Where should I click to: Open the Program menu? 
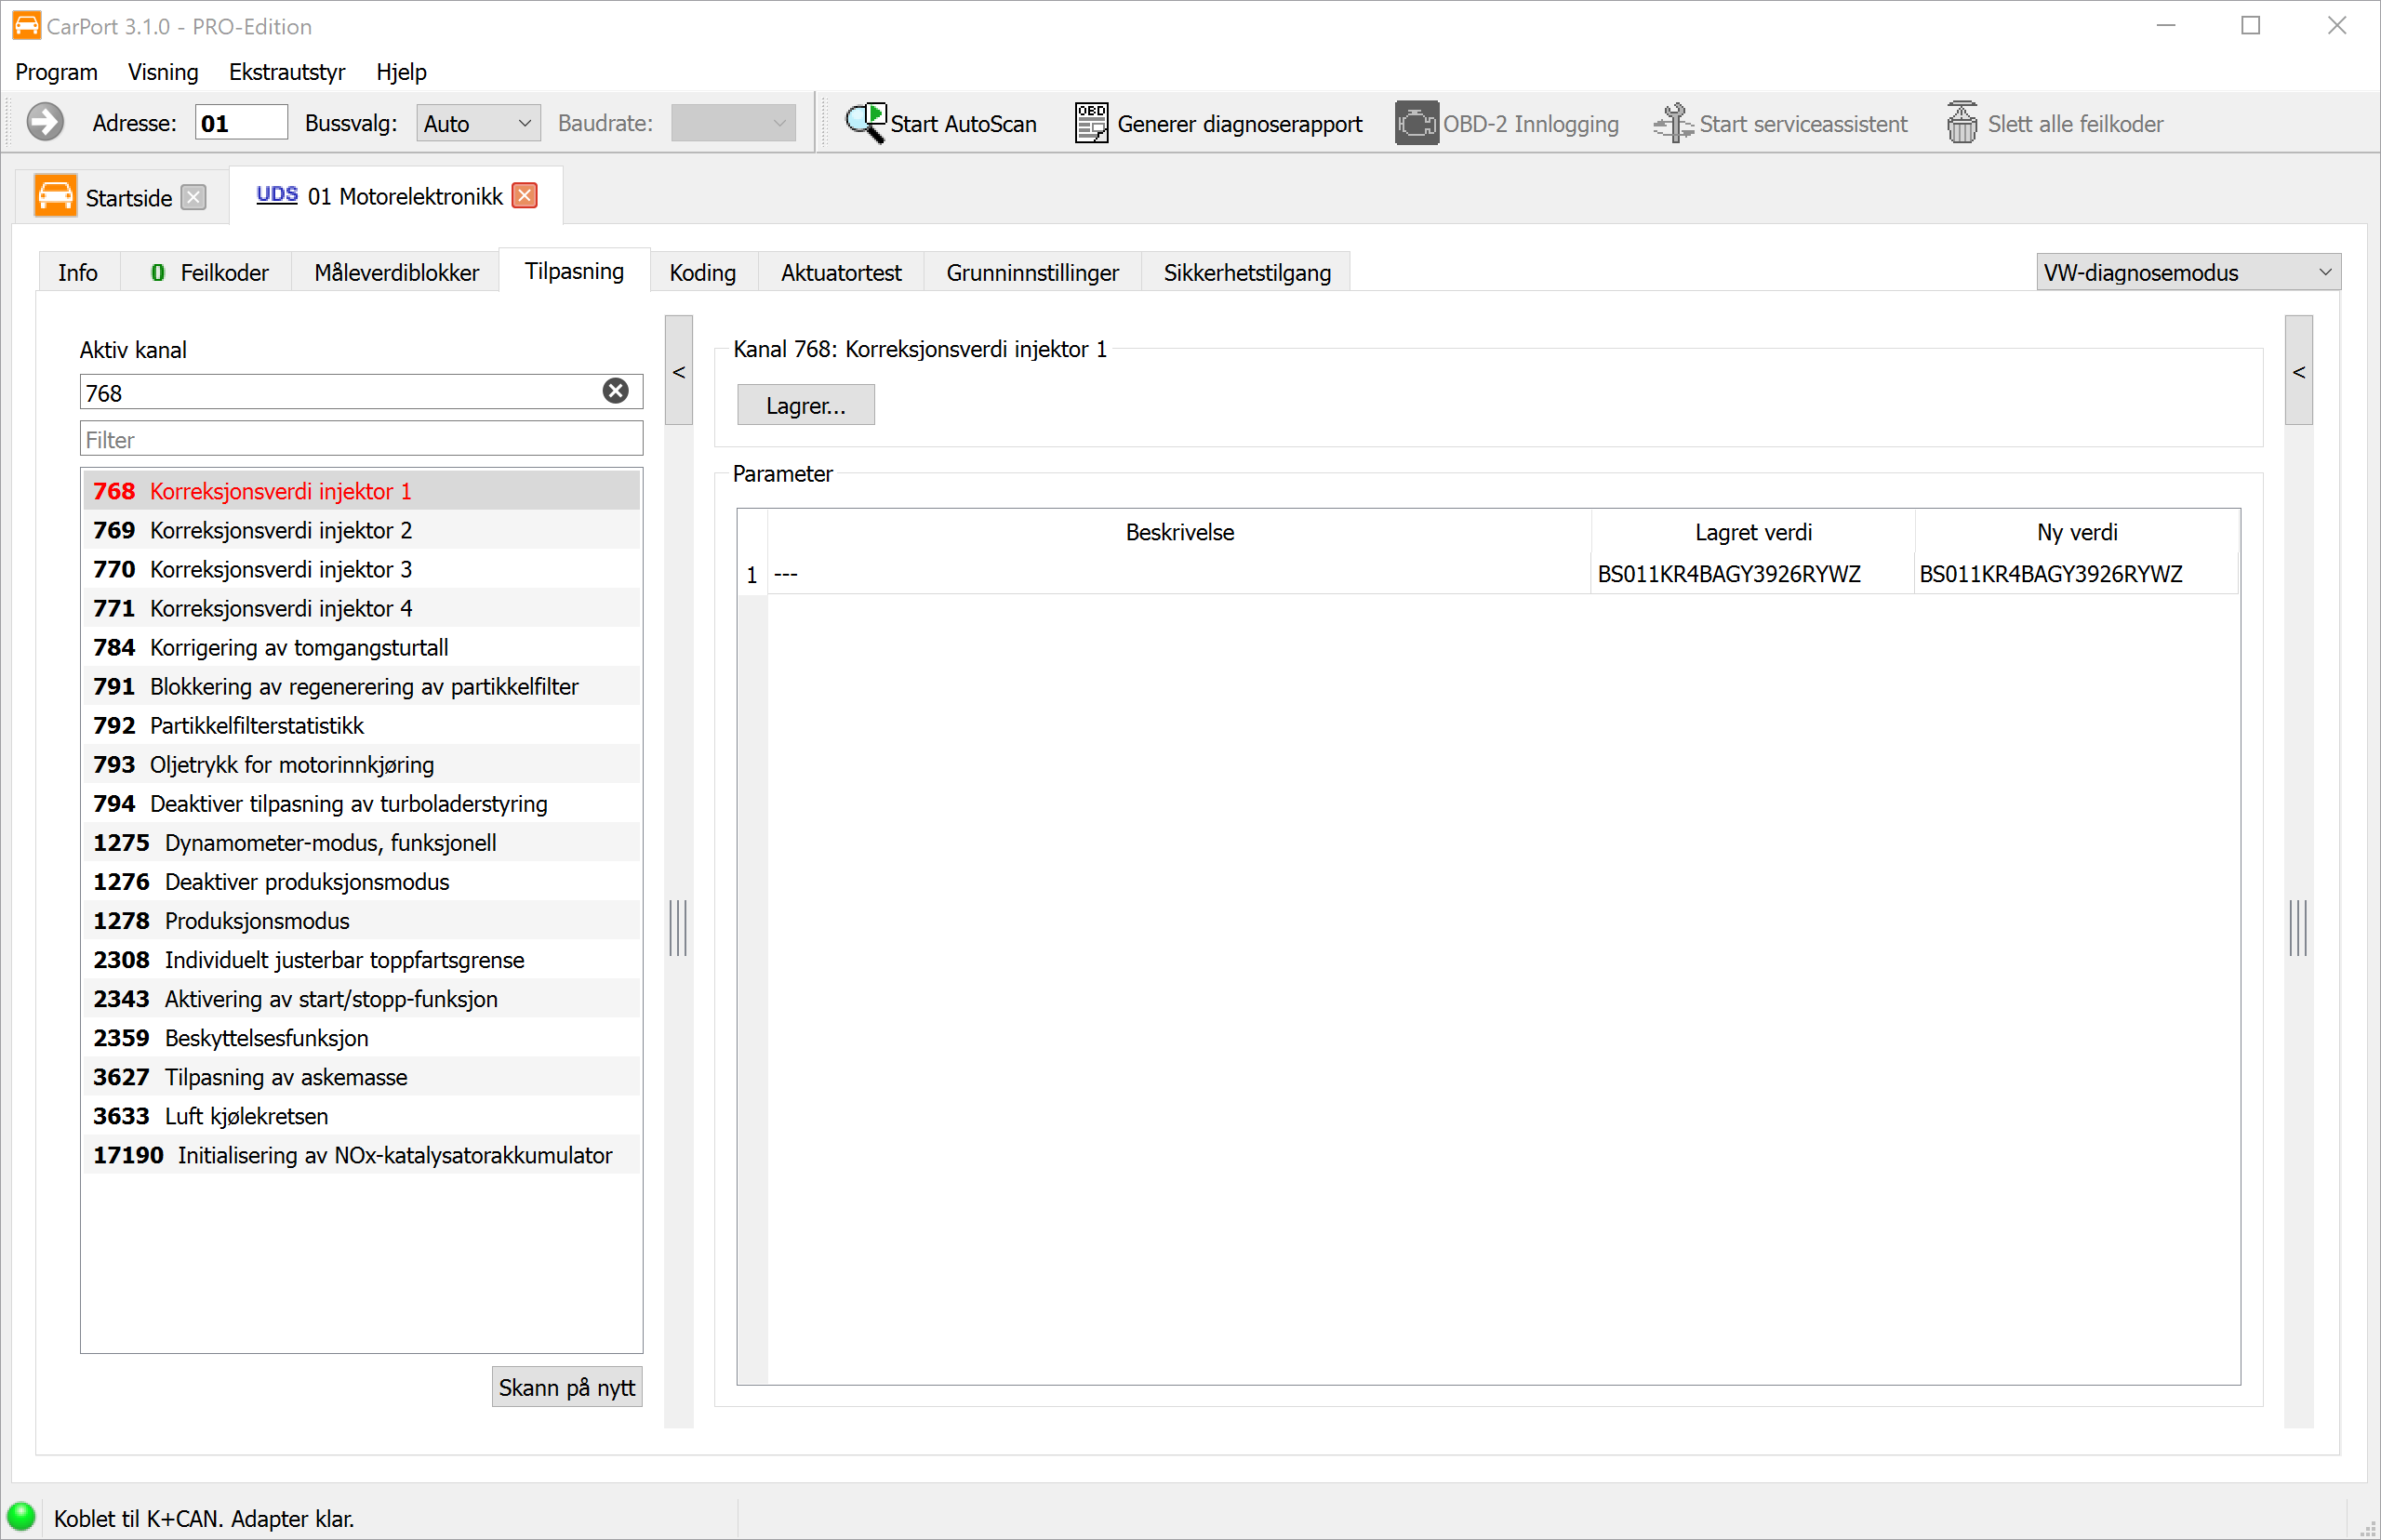click(x=57, y=72)
